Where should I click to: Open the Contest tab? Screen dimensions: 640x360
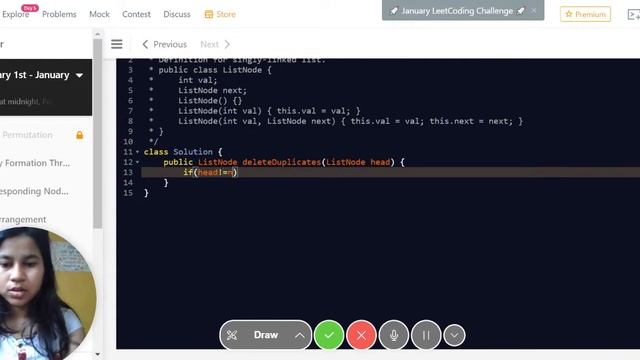pyautogui.click(x=136, y=14)
